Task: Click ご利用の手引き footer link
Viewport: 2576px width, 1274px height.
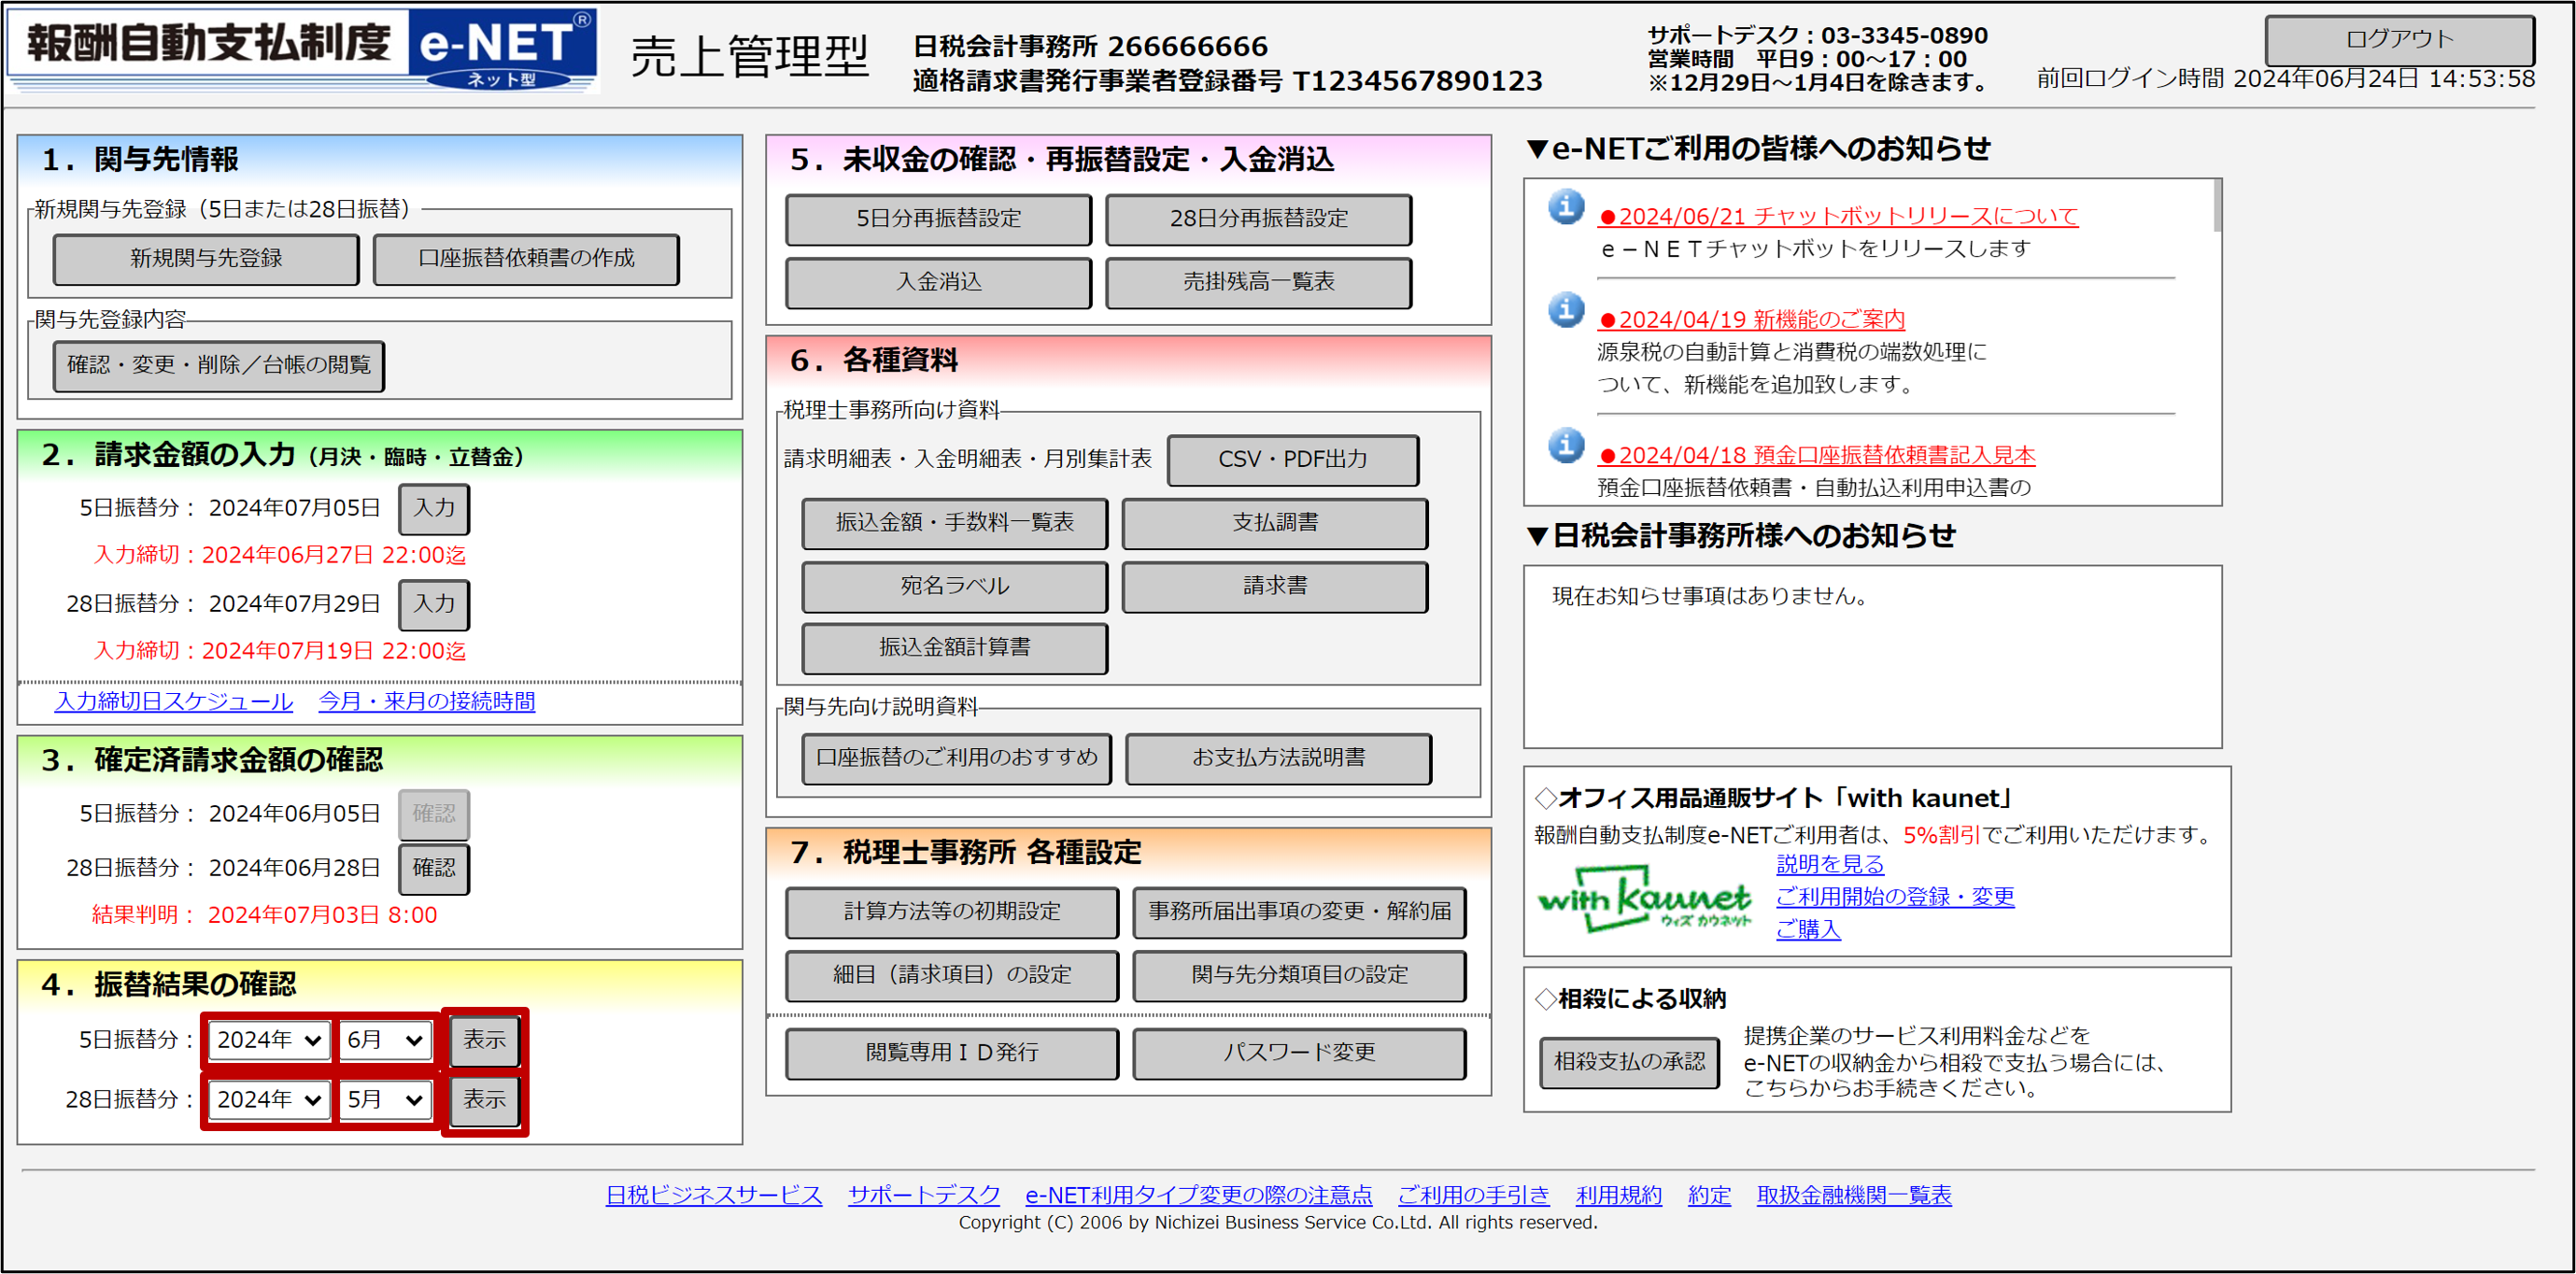Action: pos(1473,1194)
